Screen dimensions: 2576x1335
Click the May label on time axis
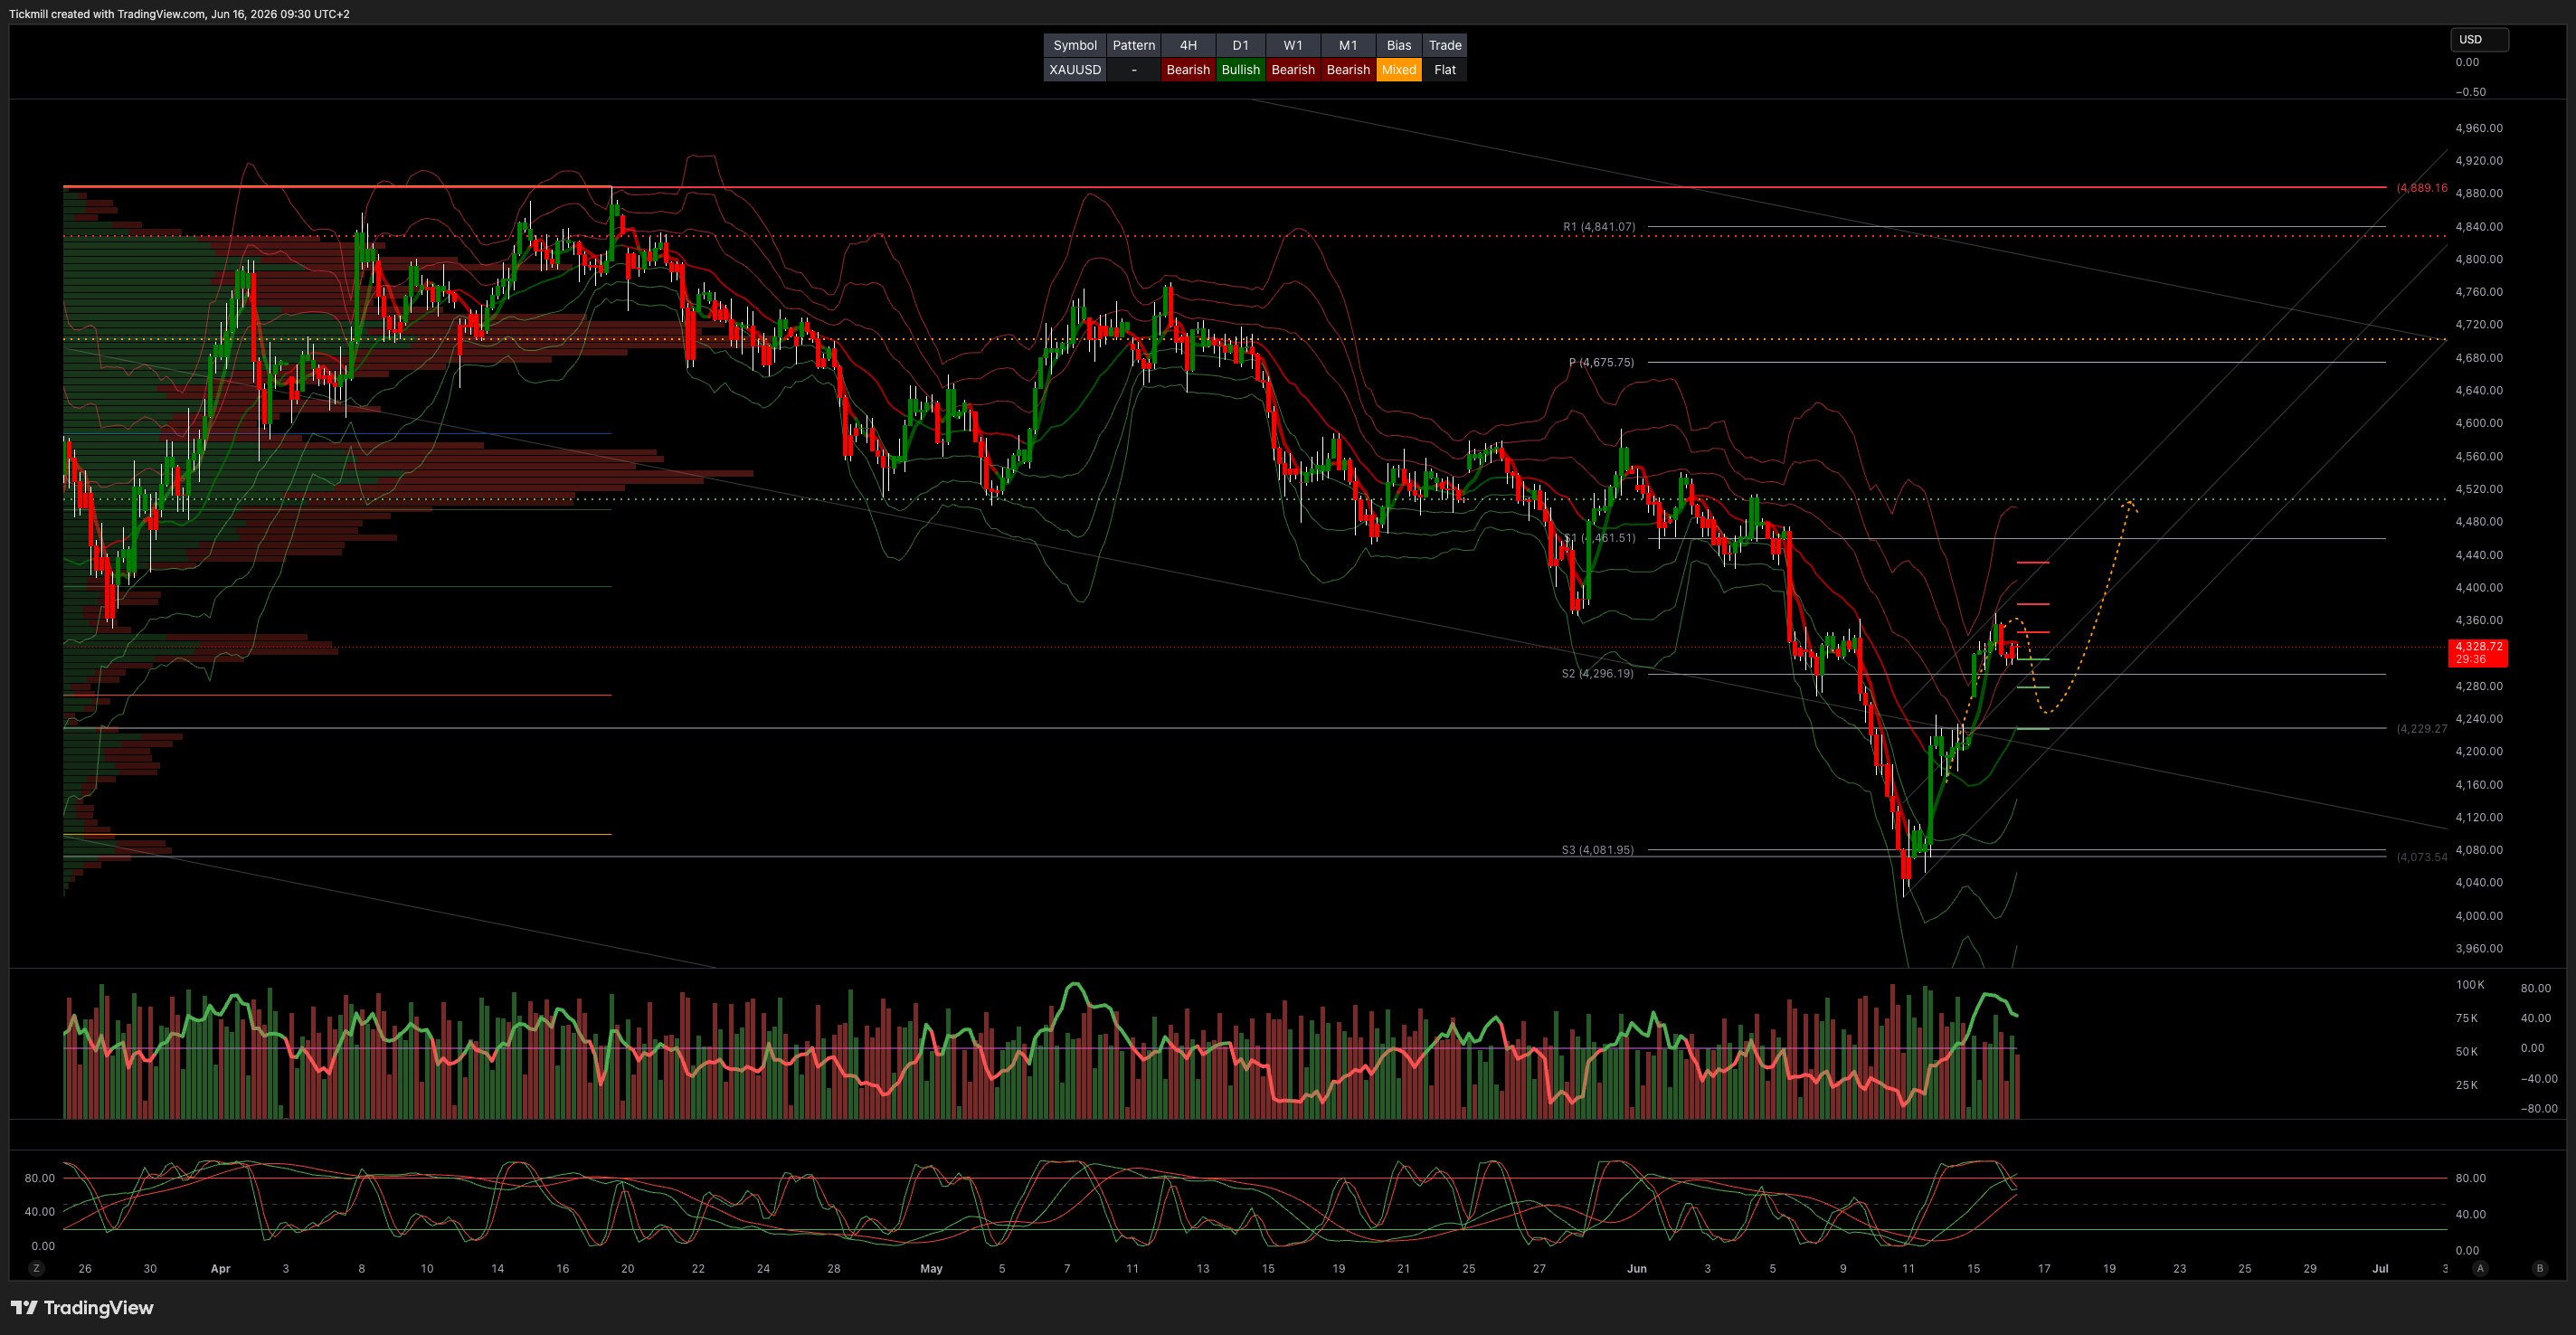pos(931,1268)
